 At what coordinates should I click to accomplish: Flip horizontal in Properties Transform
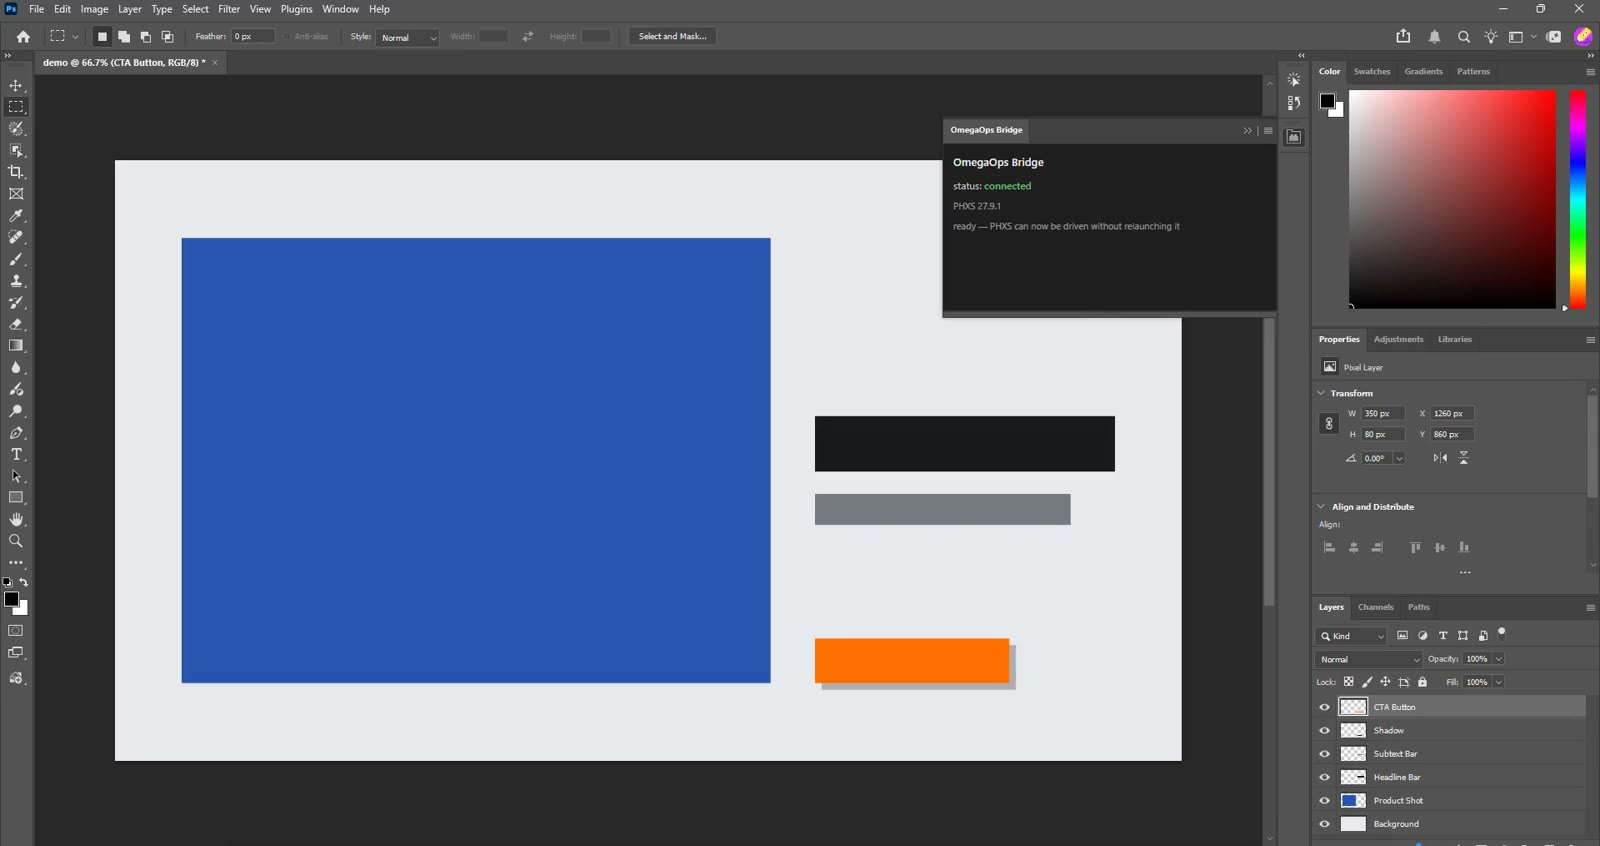pos(1440,458)
